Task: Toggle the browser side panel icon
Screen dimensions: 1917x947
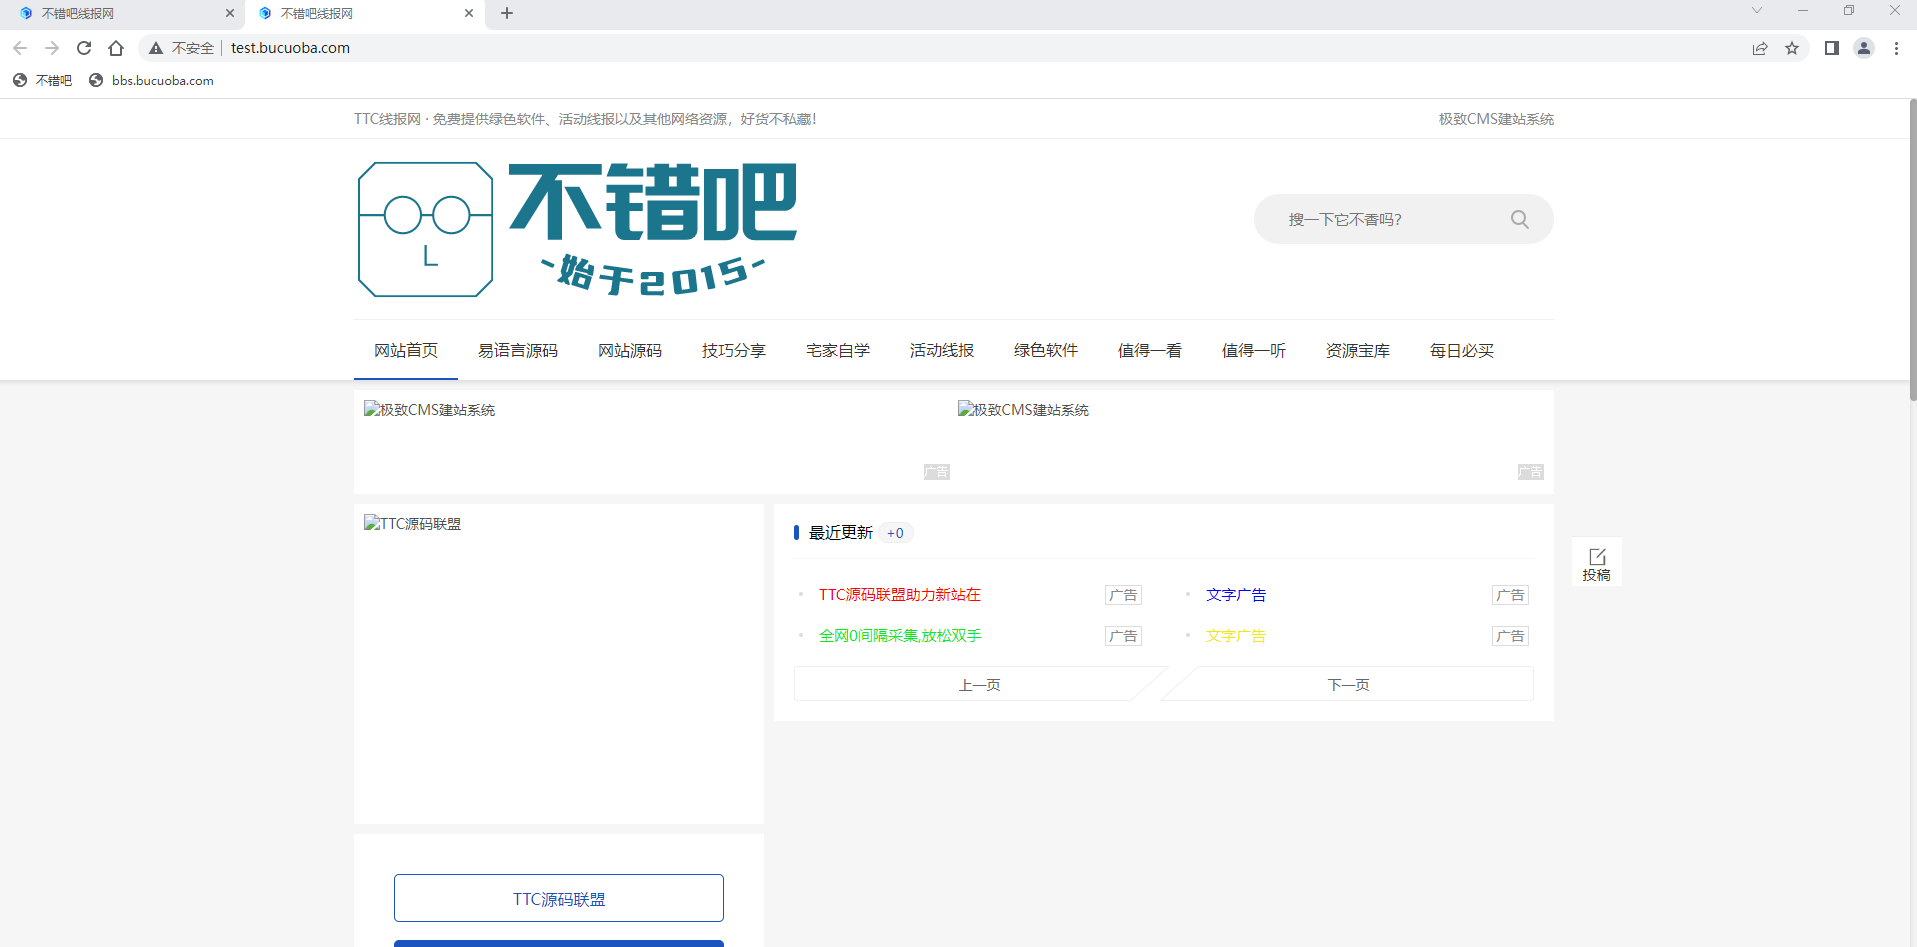Action: (x=1831, y=48)
